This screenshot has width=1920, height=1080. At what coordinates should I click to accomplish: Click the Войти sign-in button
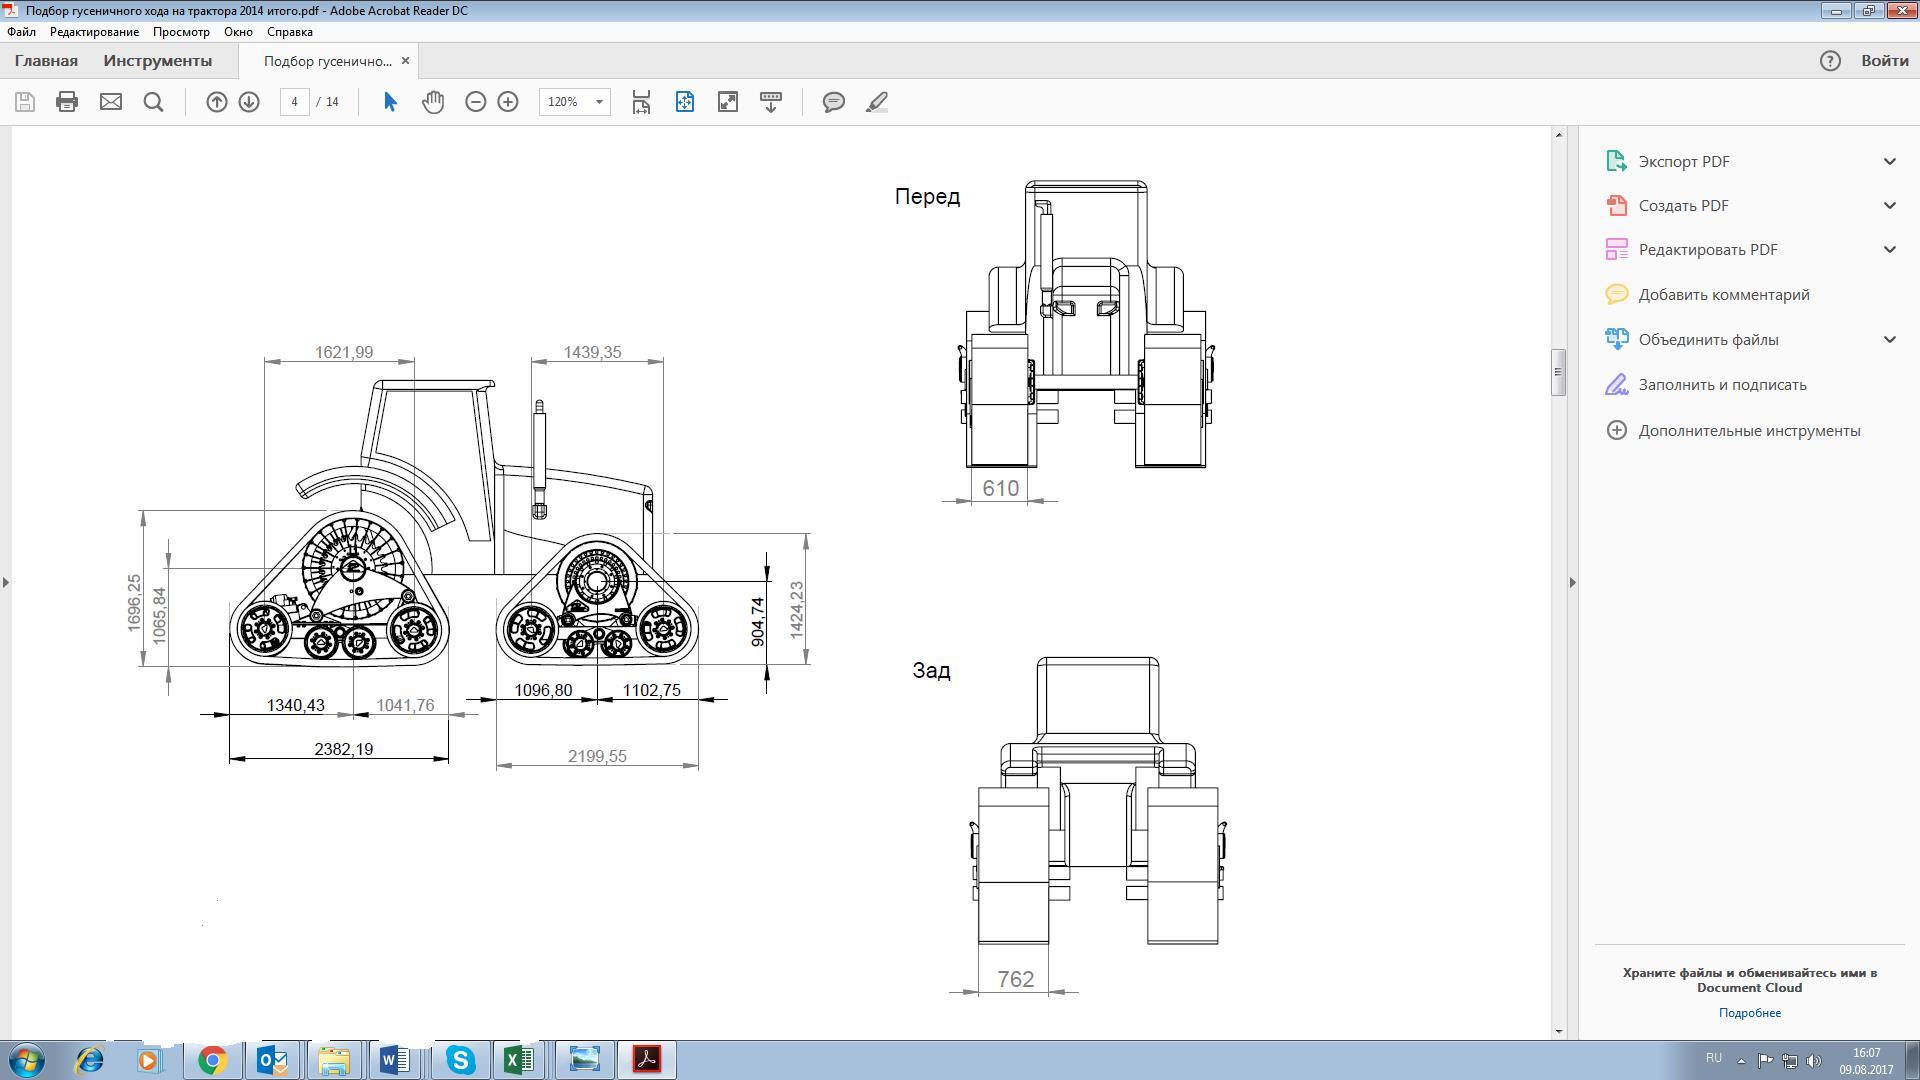click(x=1884, y=61)
